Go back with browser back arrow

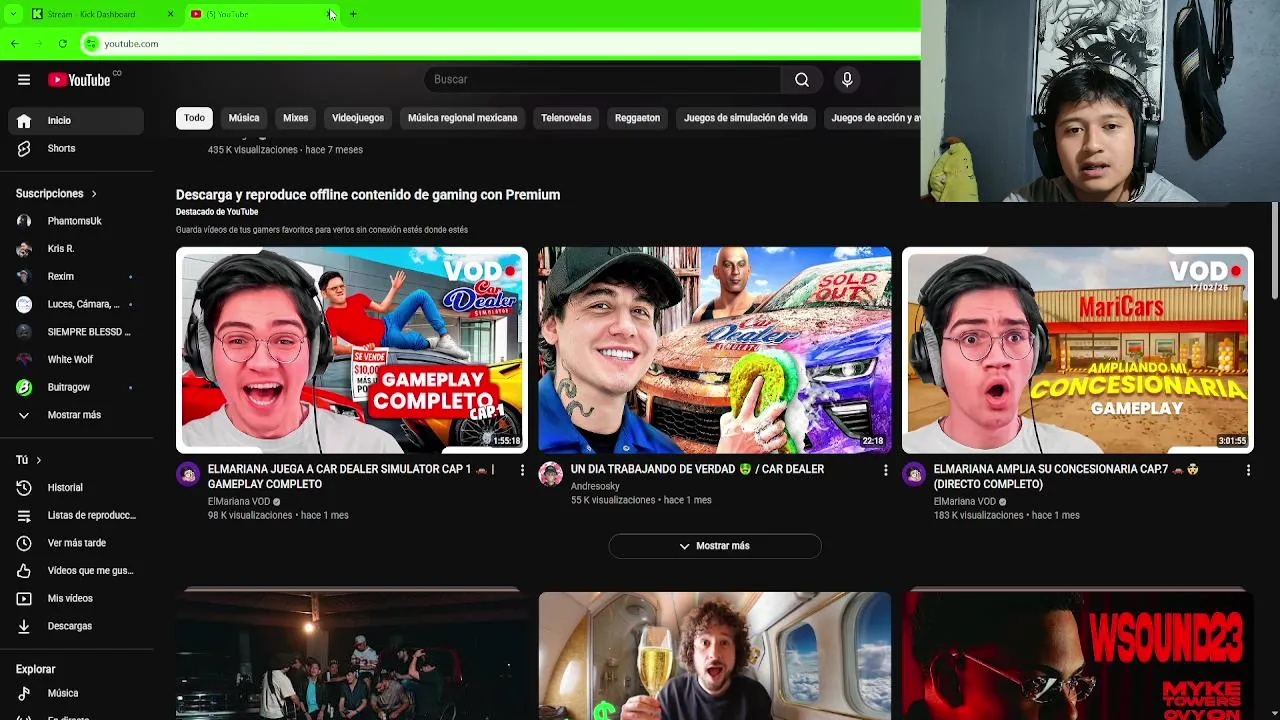click(x=15, y=44)
